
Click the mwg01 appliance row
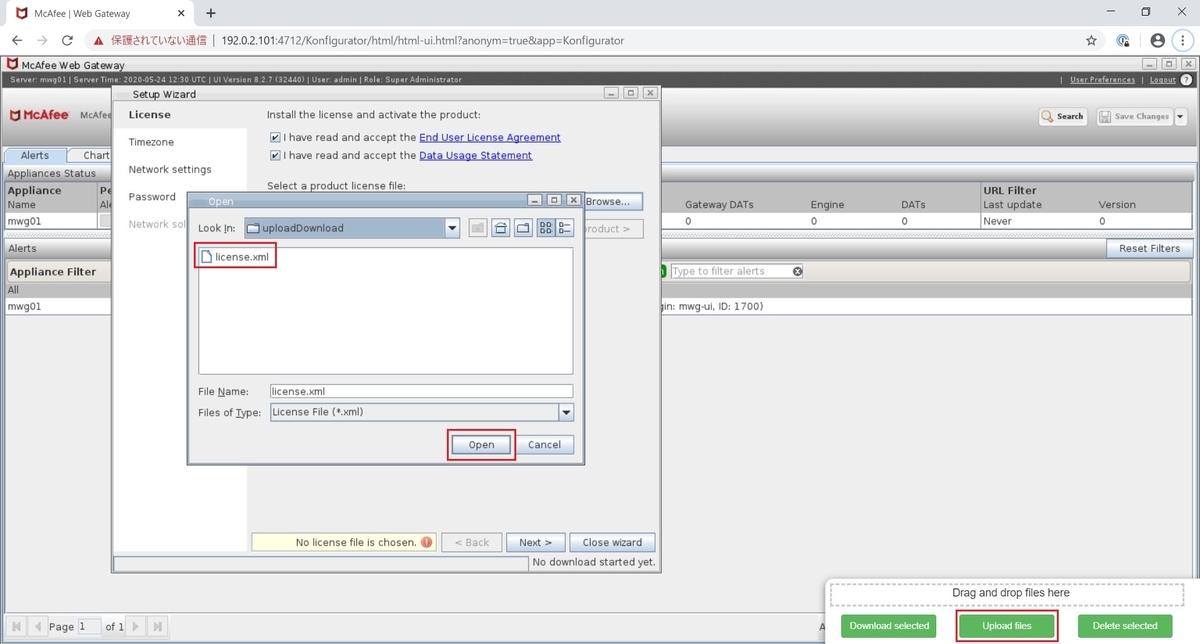(50, 221)
